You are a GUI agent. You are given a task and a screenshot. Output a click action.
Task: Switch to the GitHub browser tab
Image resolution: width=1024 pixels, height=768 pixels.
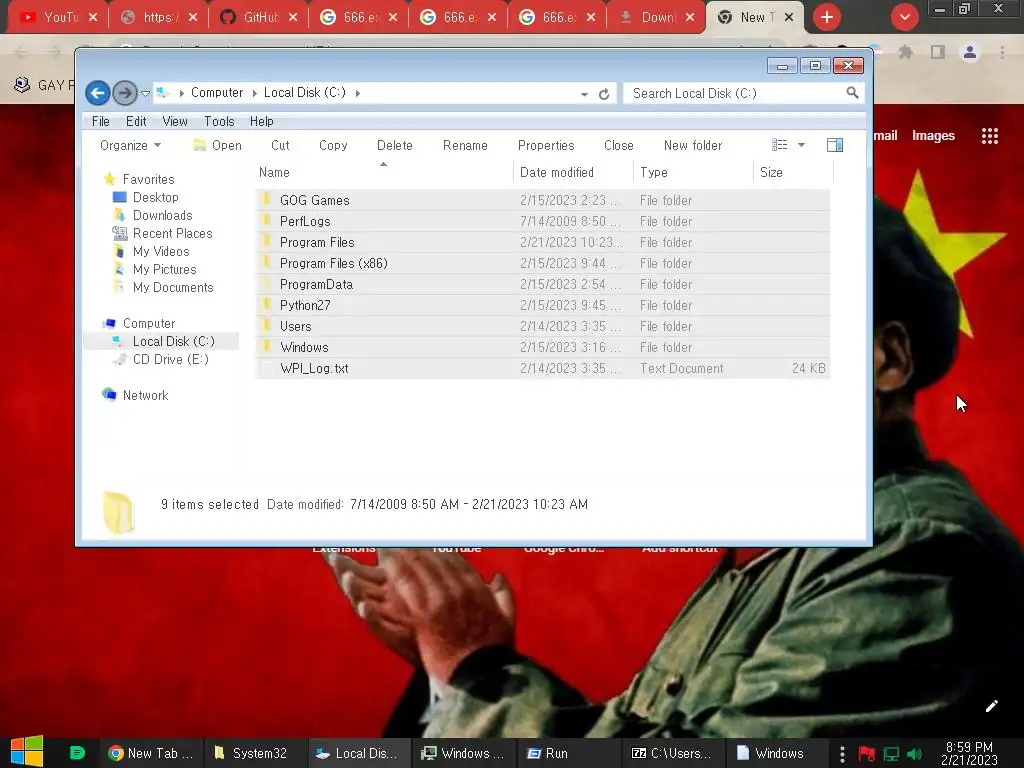259,17
